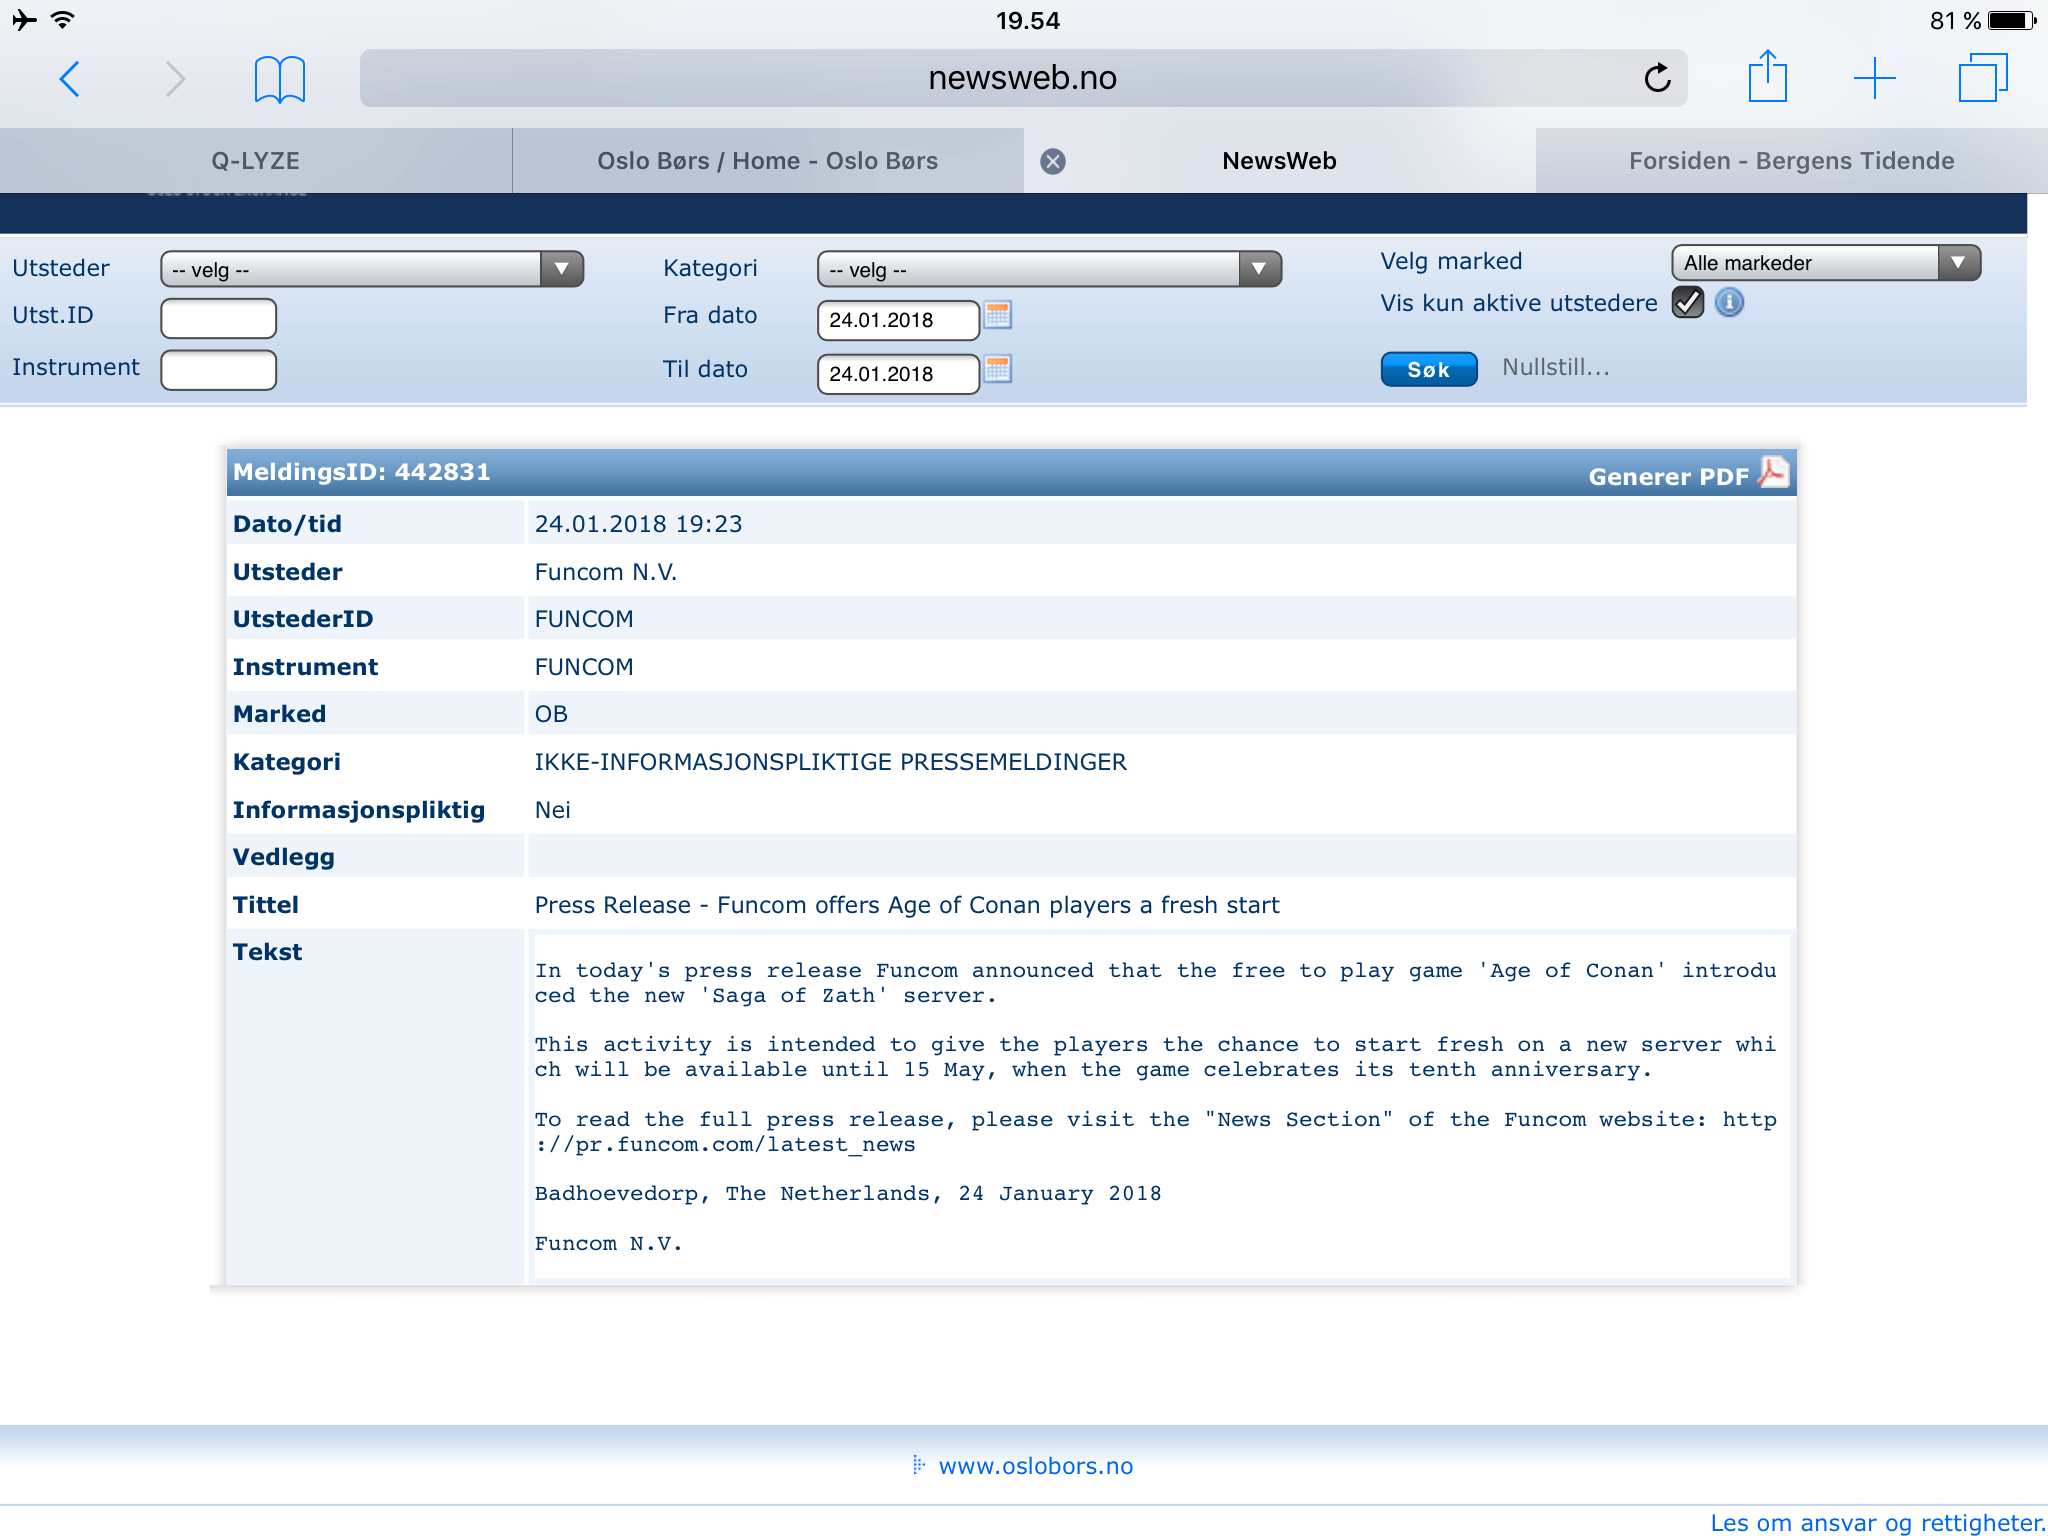The height and width of the screenshot is (1536, 2048).
Task: Switch to Forsiden - Bergens Tidende tab
Action: (x=1791, y=161)
